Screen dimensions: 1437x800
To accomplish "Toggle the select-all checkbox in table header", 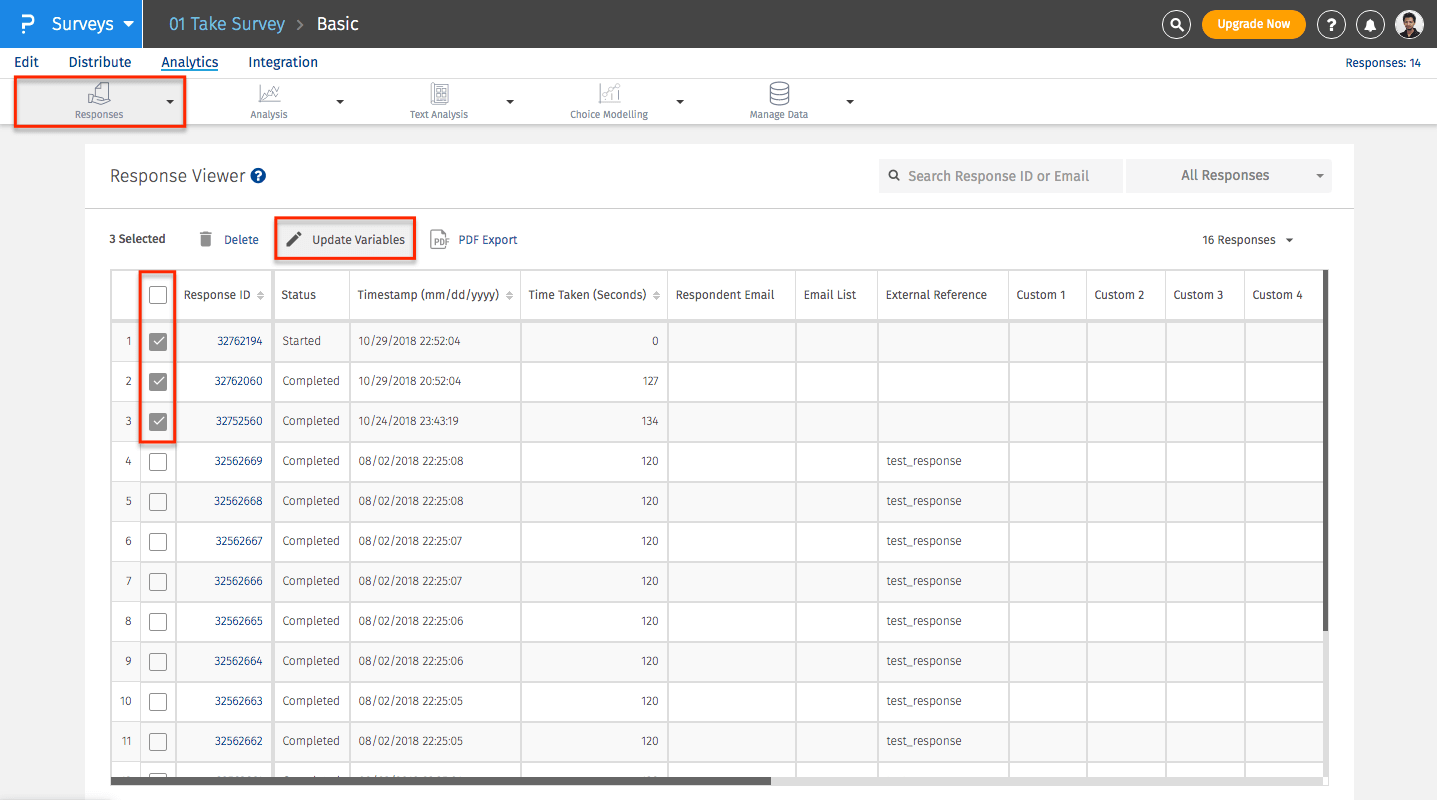I will coord(158,295).
